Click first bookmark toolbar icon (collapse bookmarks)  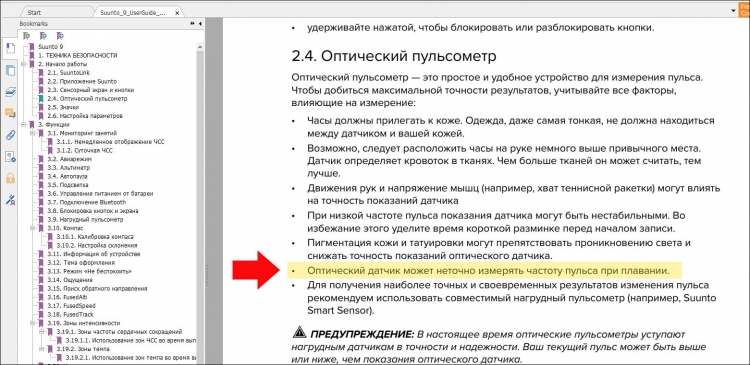pyautogui.click(x=27, y=36)
